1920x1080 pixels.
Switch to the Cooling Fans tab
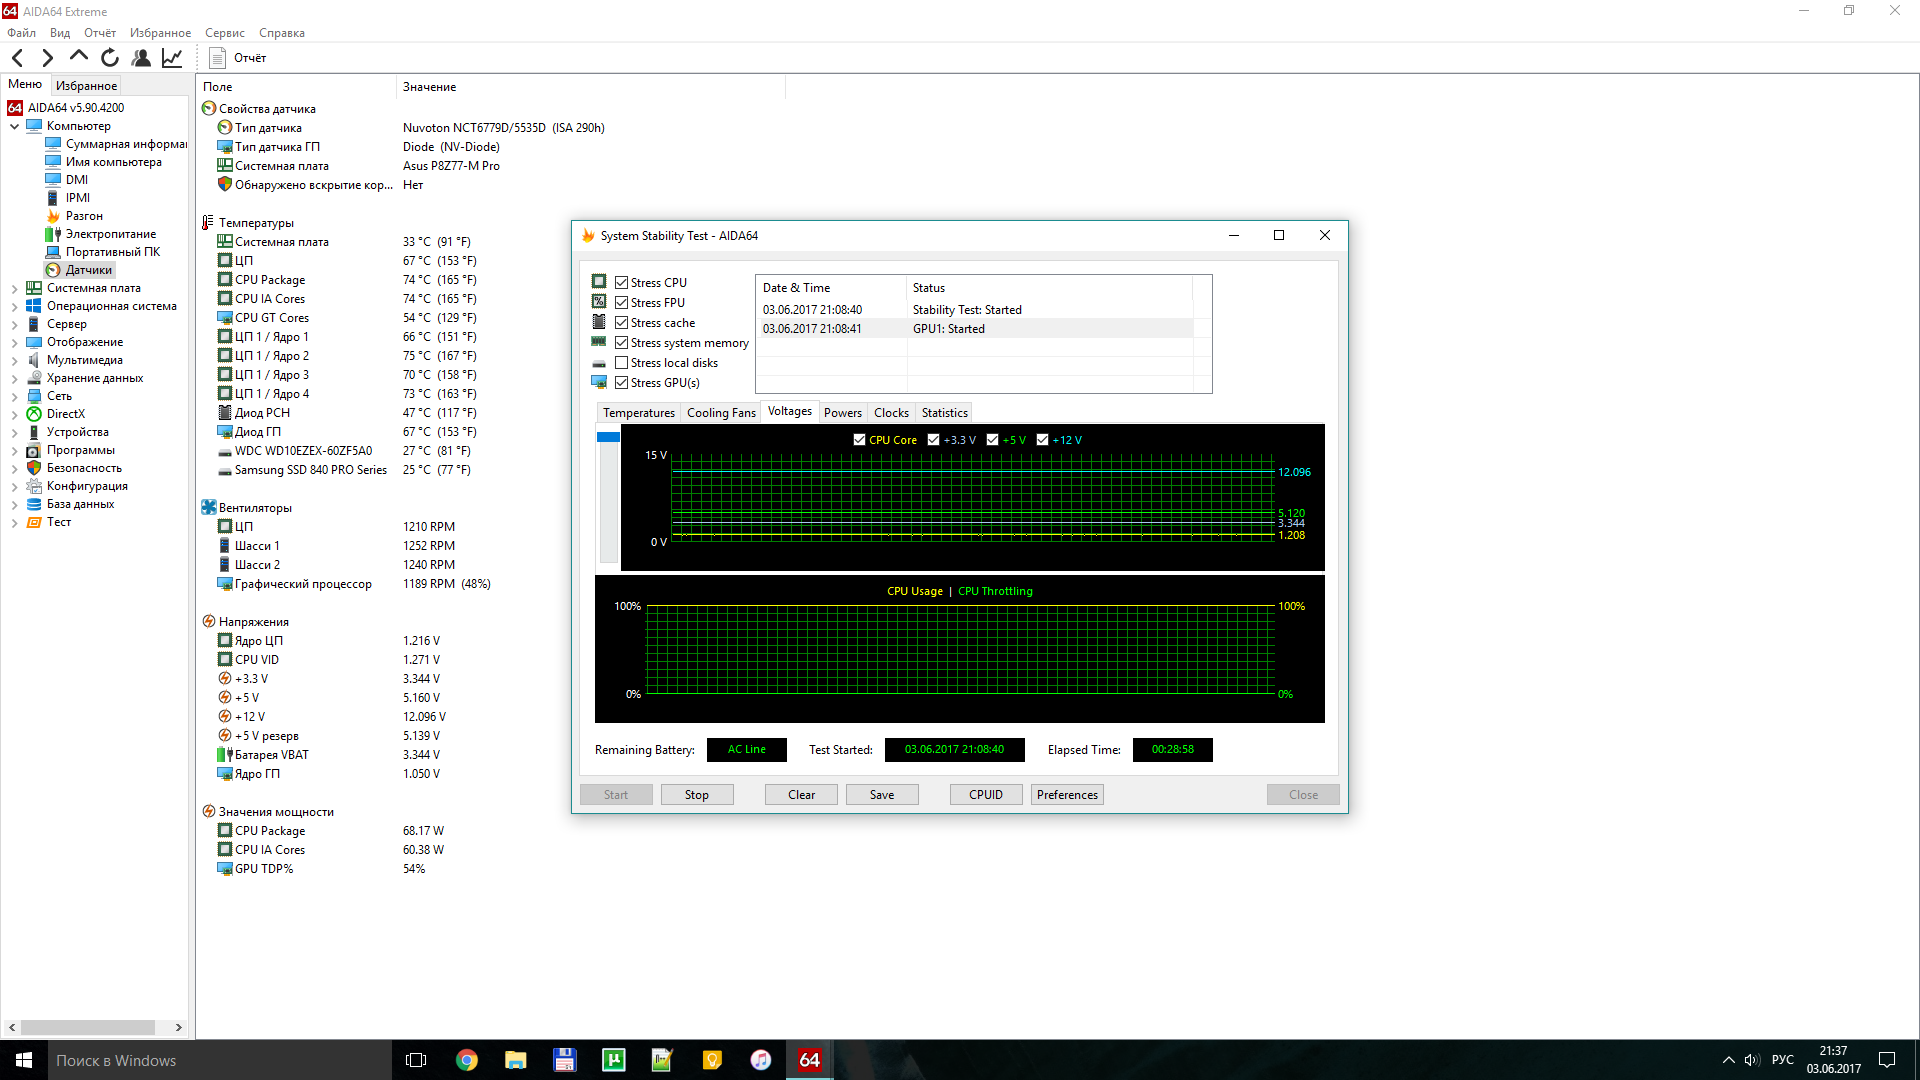(720, 413)
